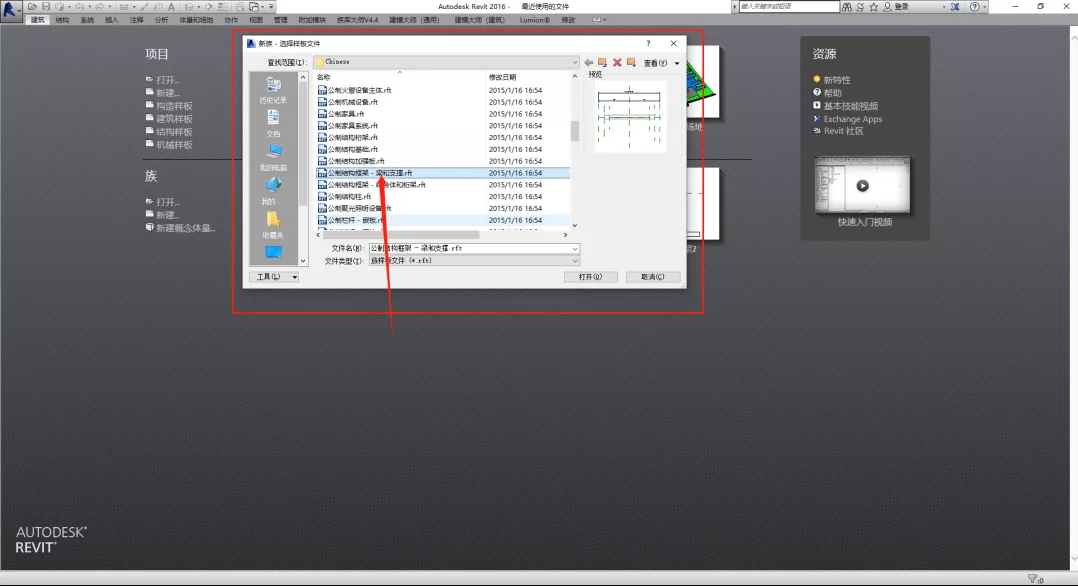This screenshot has width=1078, height=586.
Task: Click the create new folder icon in dialog
Action: [631, 63]
